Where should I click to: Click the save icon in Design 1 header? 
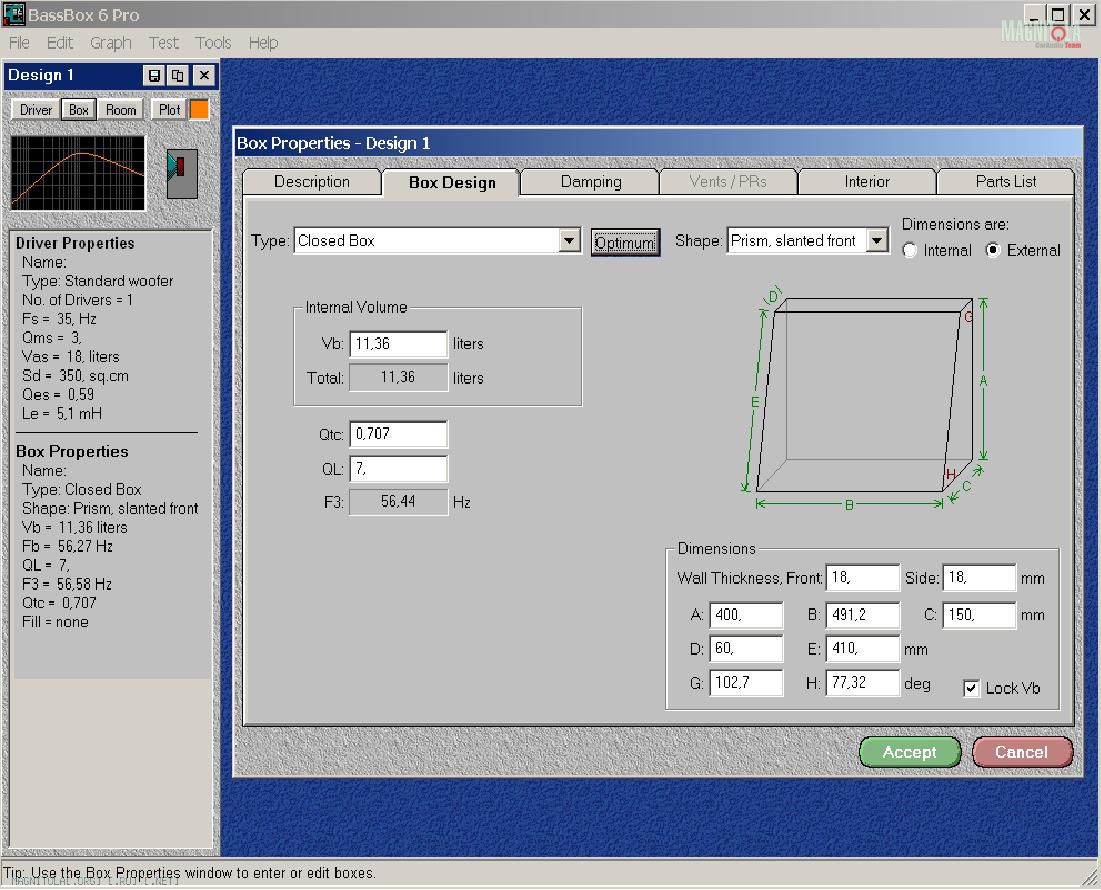[154, 75]
